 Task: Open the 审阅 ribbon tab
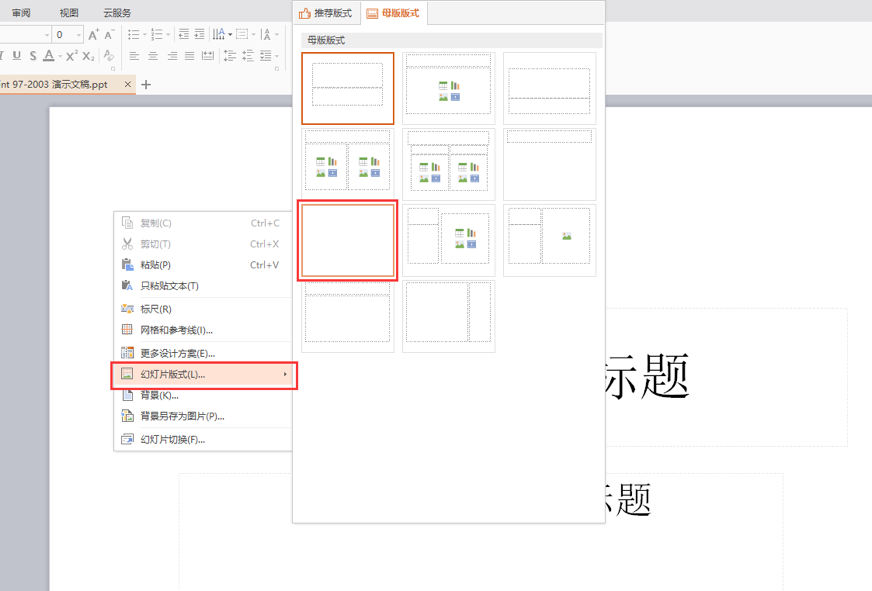[x=21, y=12]
